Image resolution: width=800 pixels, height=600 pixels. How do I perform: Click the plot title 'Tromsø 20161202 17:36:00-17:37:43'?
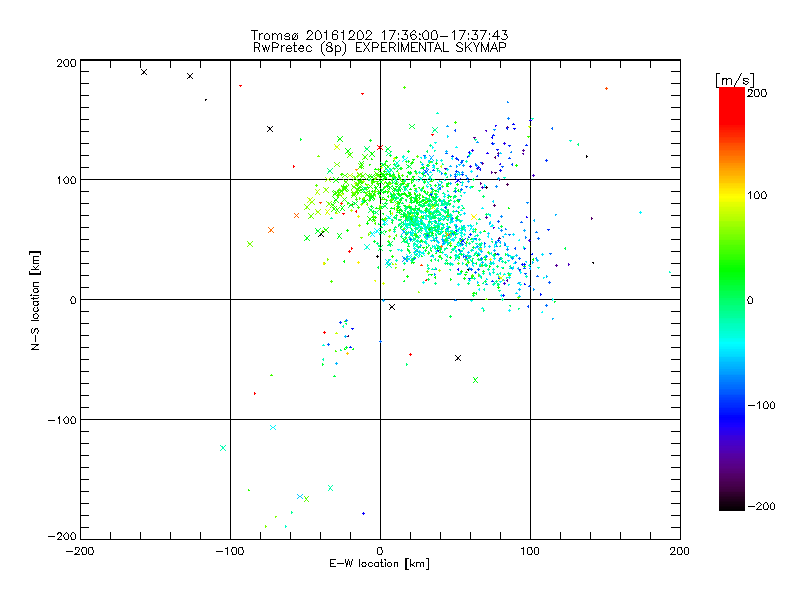click(379, 35)
